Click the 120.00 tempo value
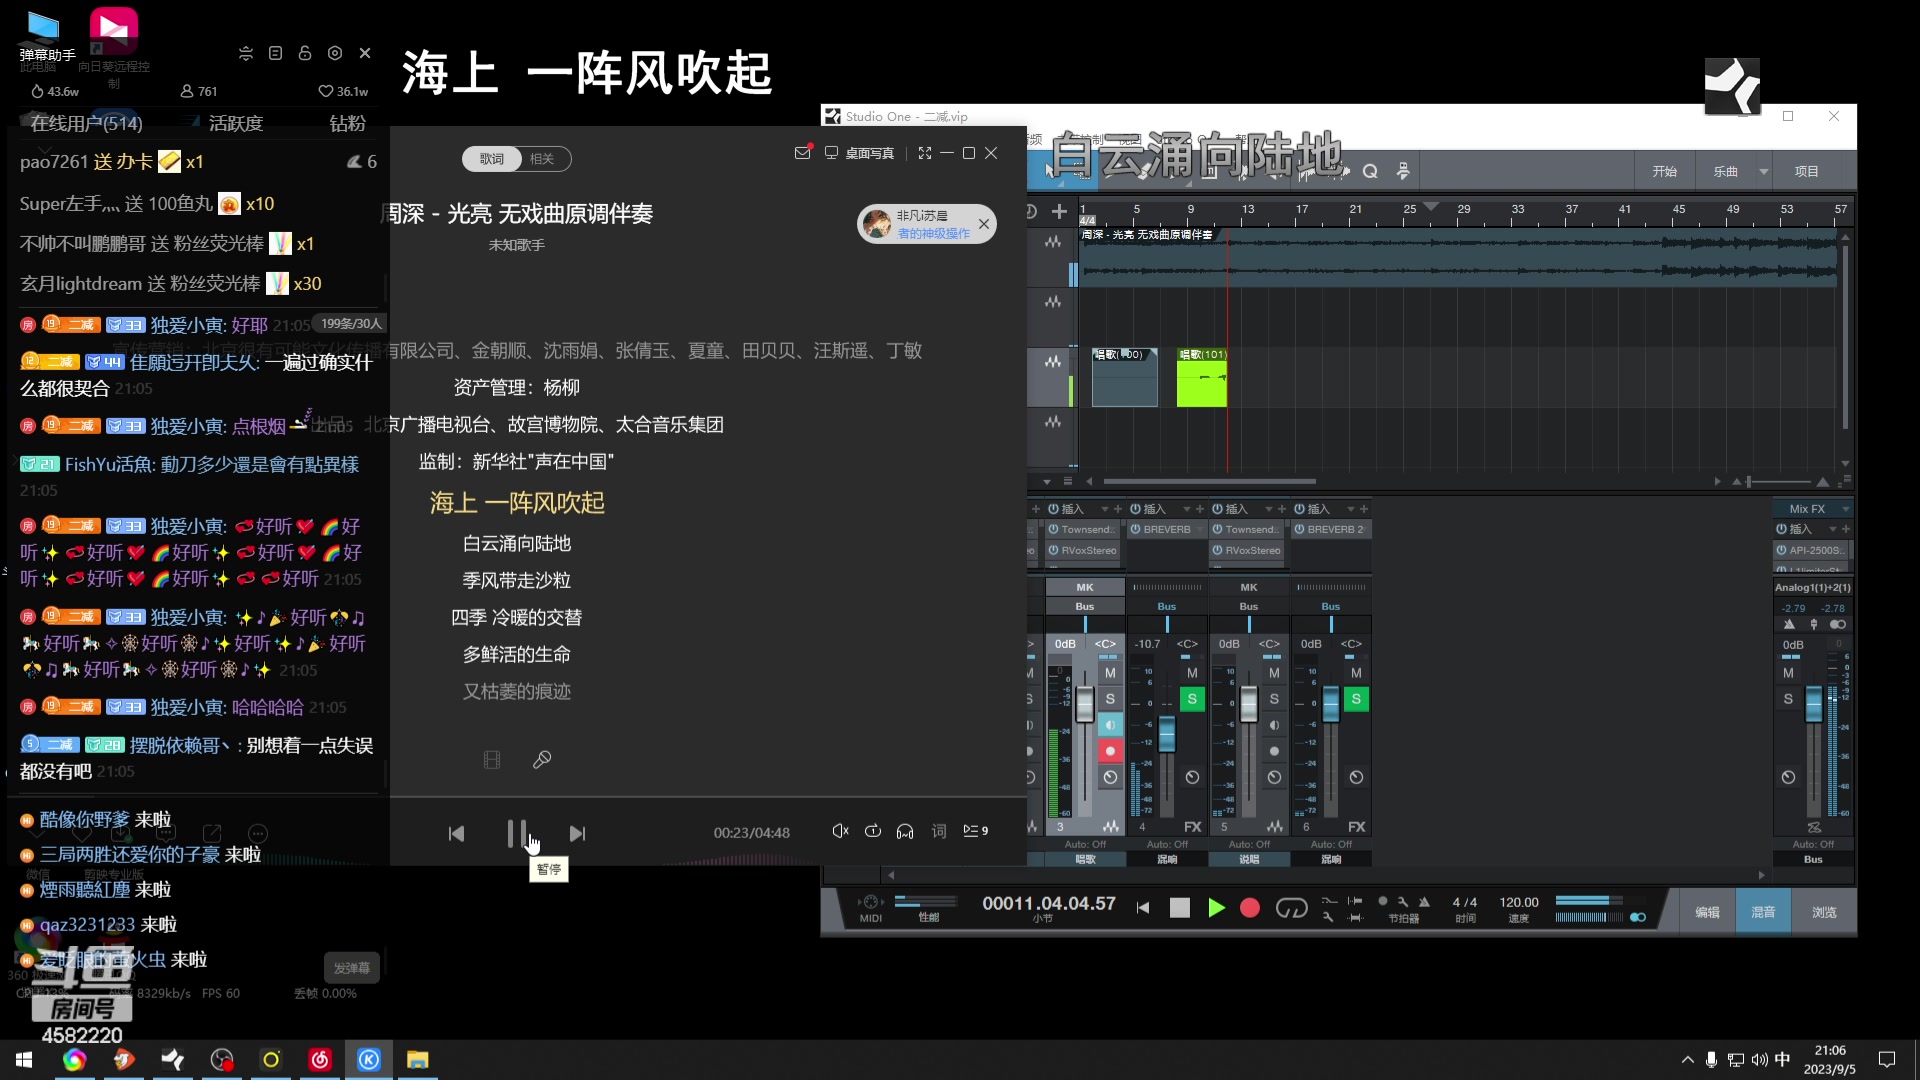Image resolution: width=1920 pixels, height=1080 pixels. [1519, 902]
